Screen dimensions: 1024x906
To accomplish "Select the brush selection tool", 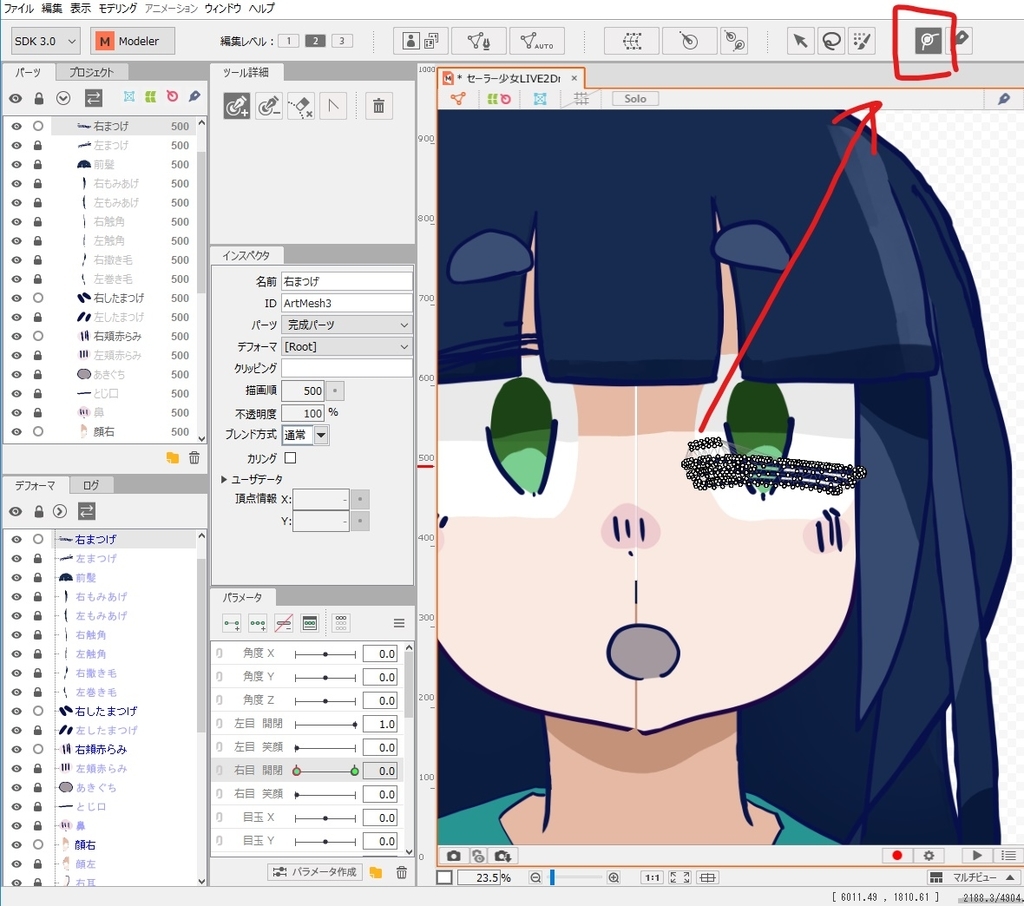I will [862, 41].
